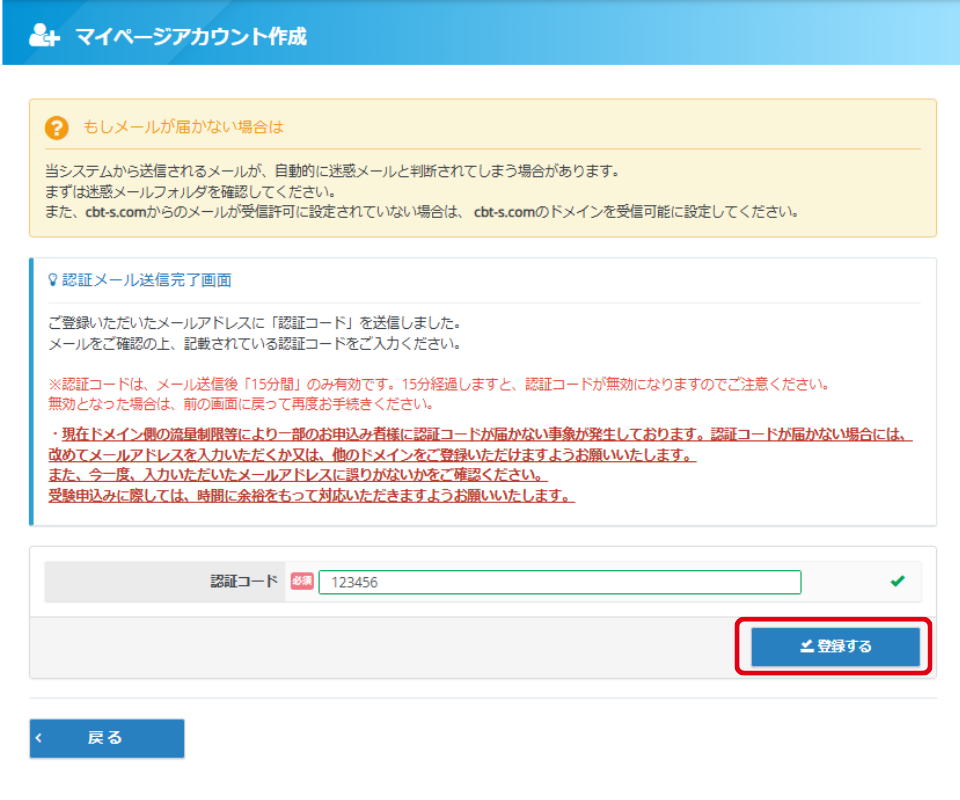Click the line starting また、cbt-s.comからのメール
The width and height of the screenshot is (960, 800).
(422, 212)
